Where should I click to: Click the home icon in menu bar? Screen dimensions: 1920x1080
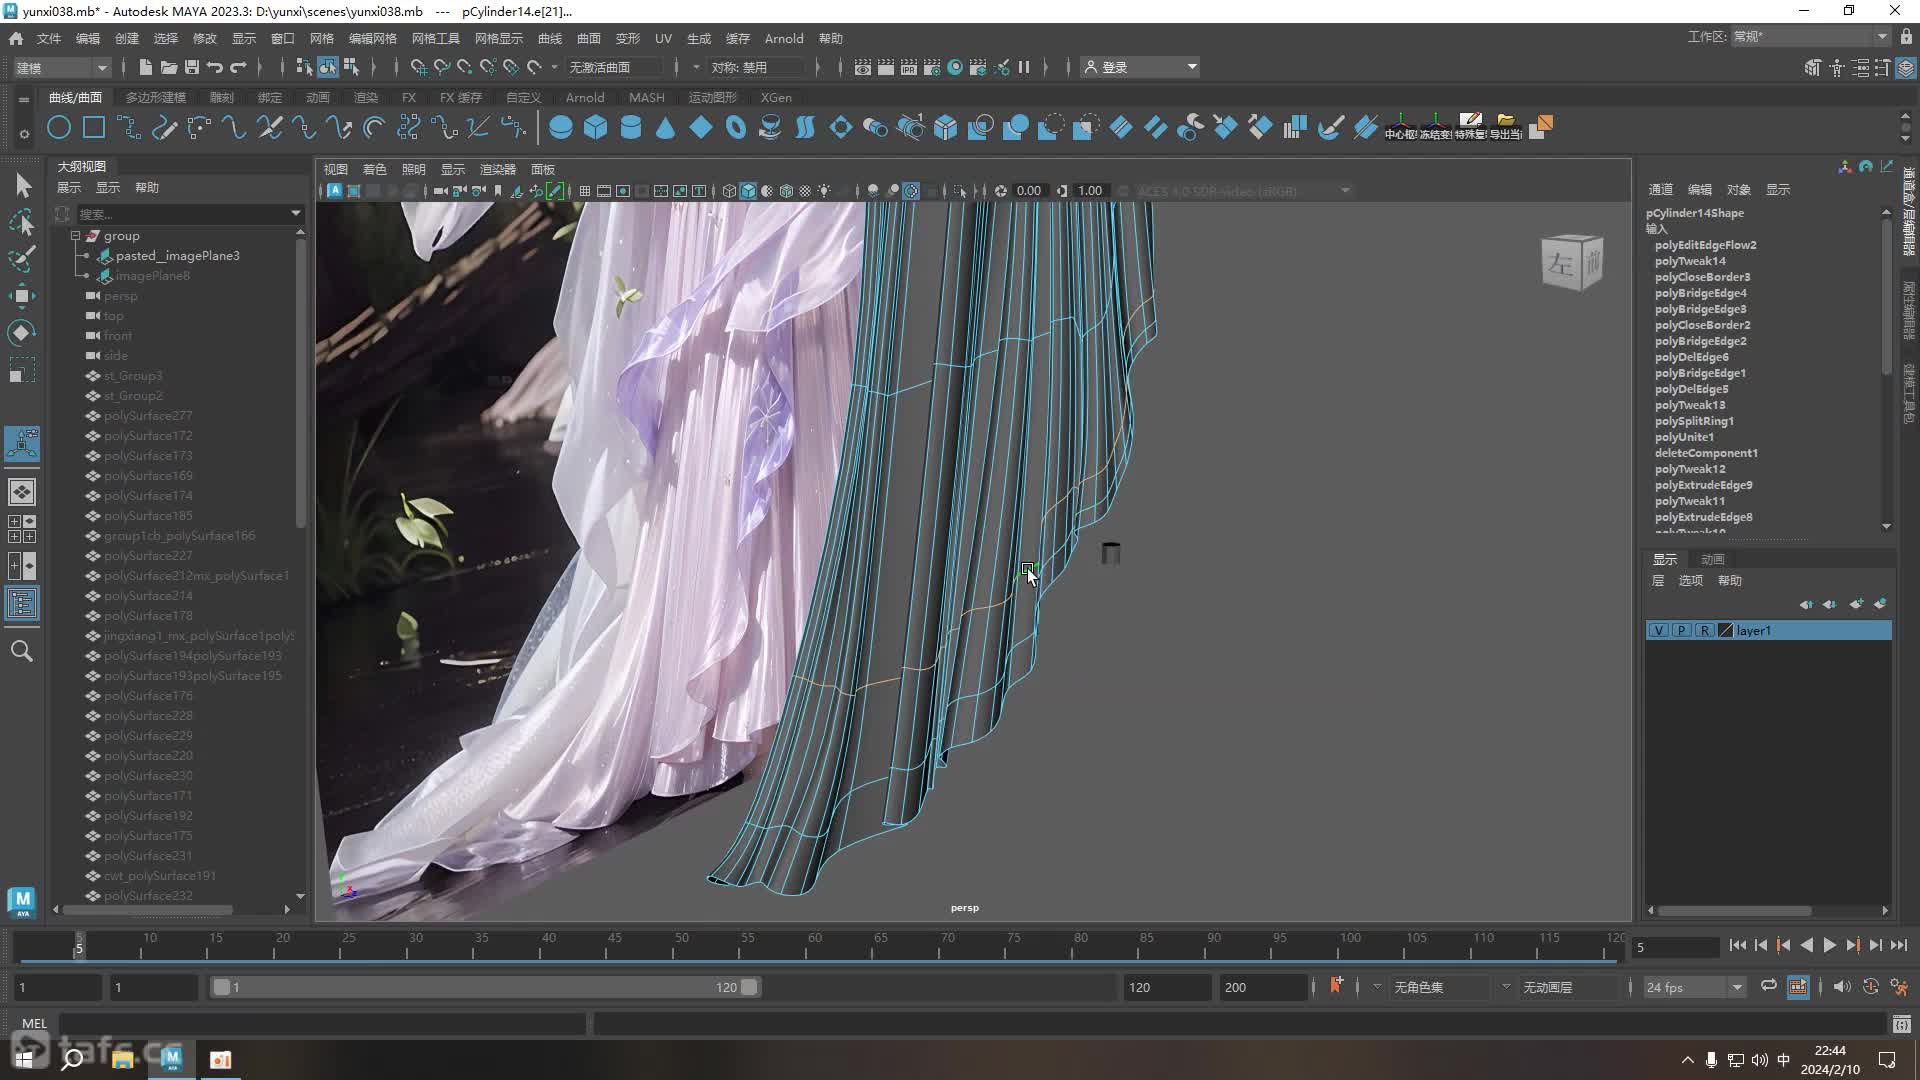[x=16, y=38]
